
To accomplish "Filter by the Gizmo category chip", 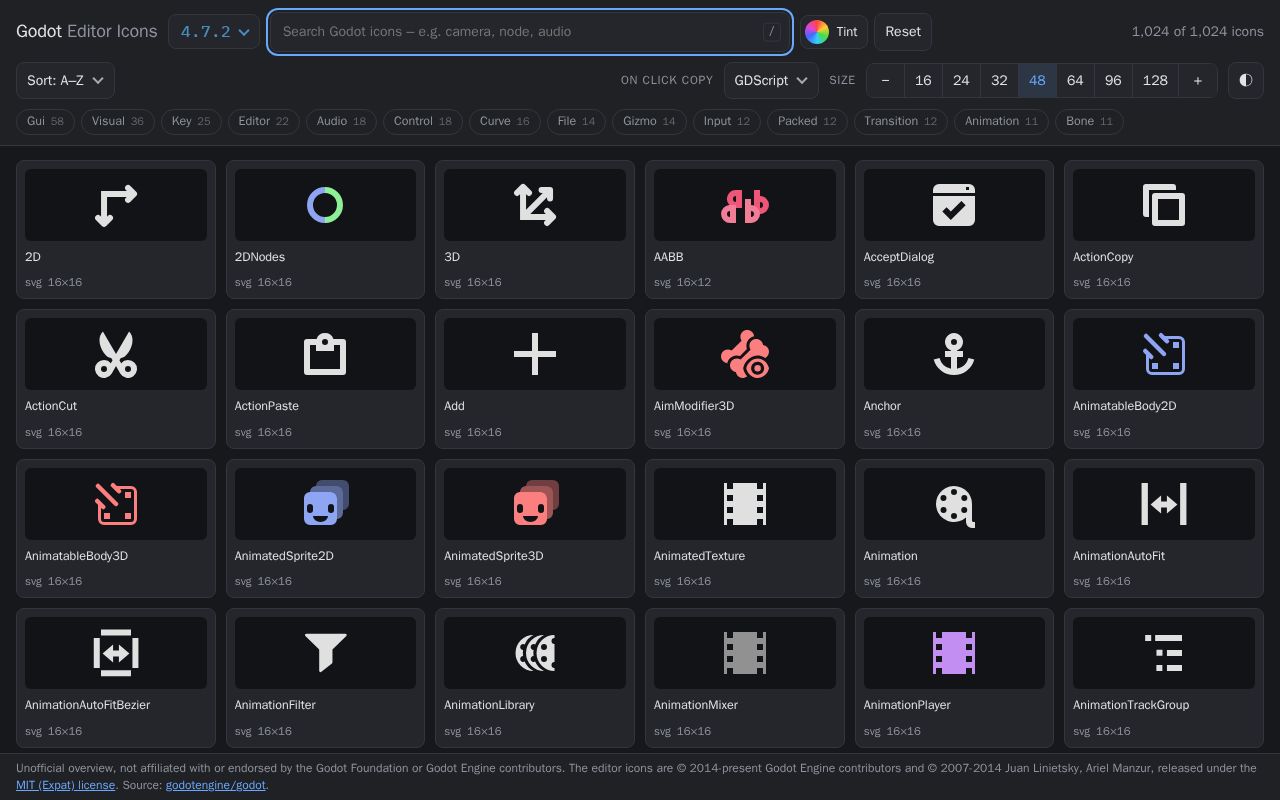I will (x=649, y=121).
